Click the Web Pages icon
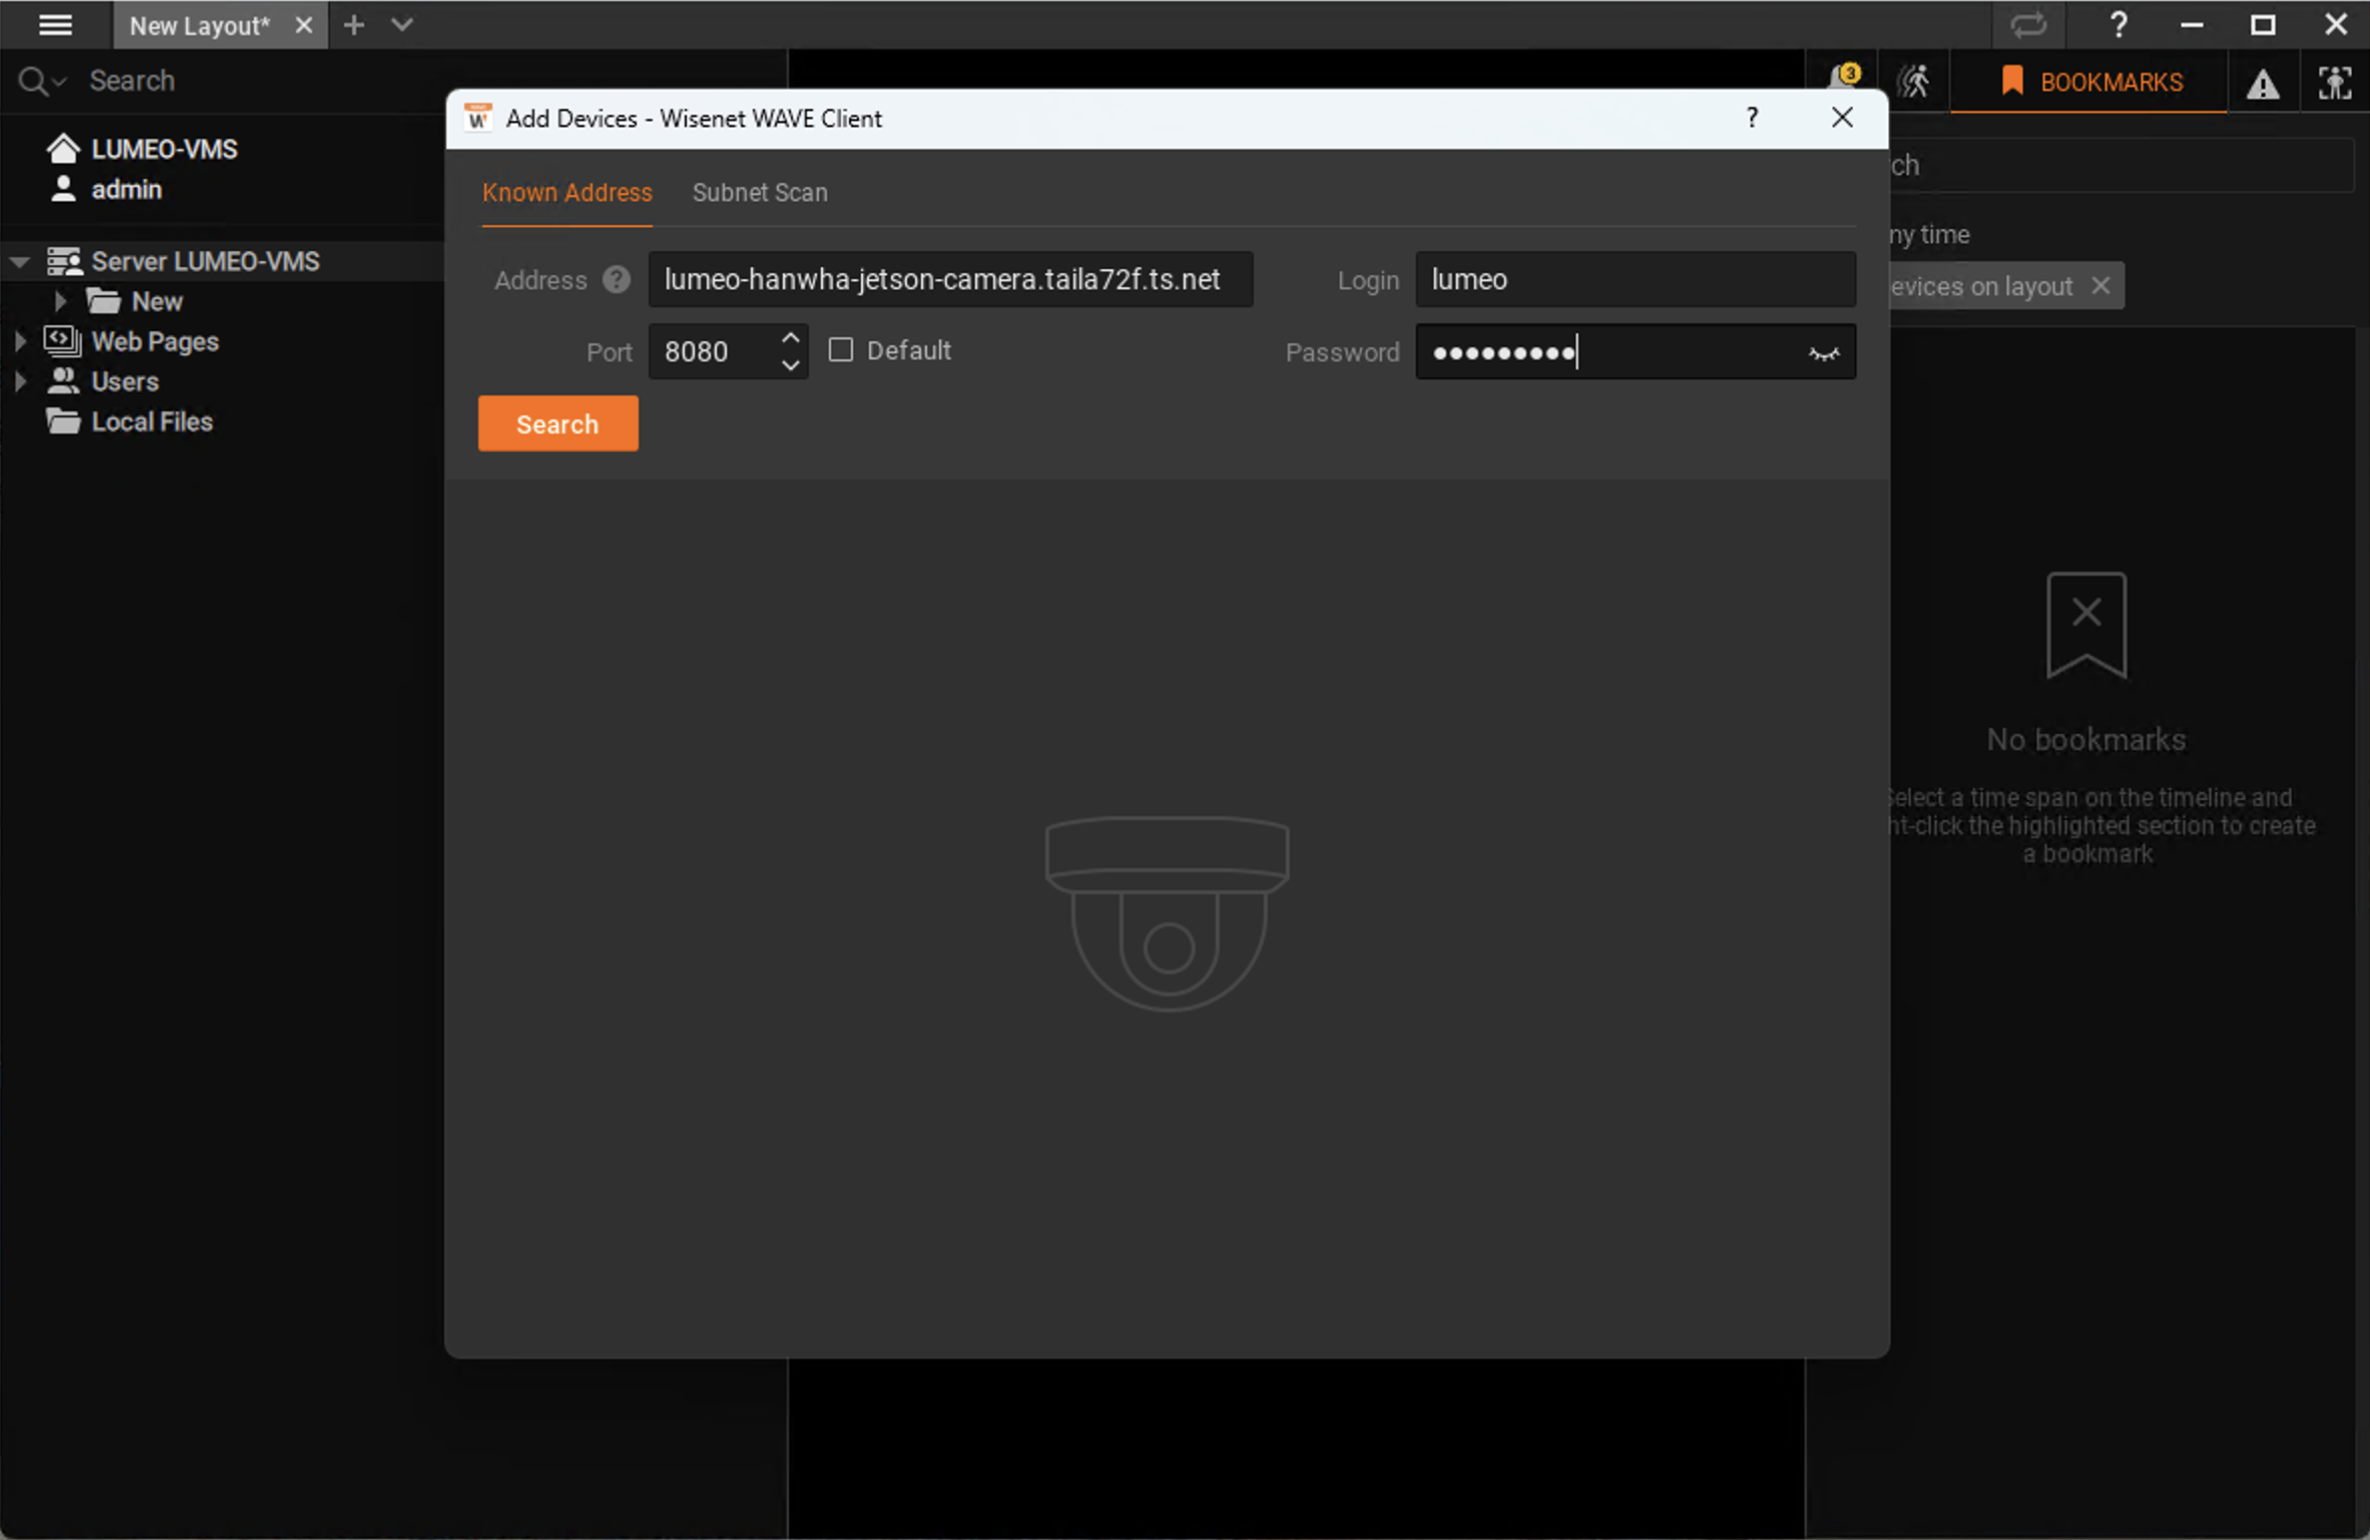The image size is (2370, 1540). tap(63, 341)
